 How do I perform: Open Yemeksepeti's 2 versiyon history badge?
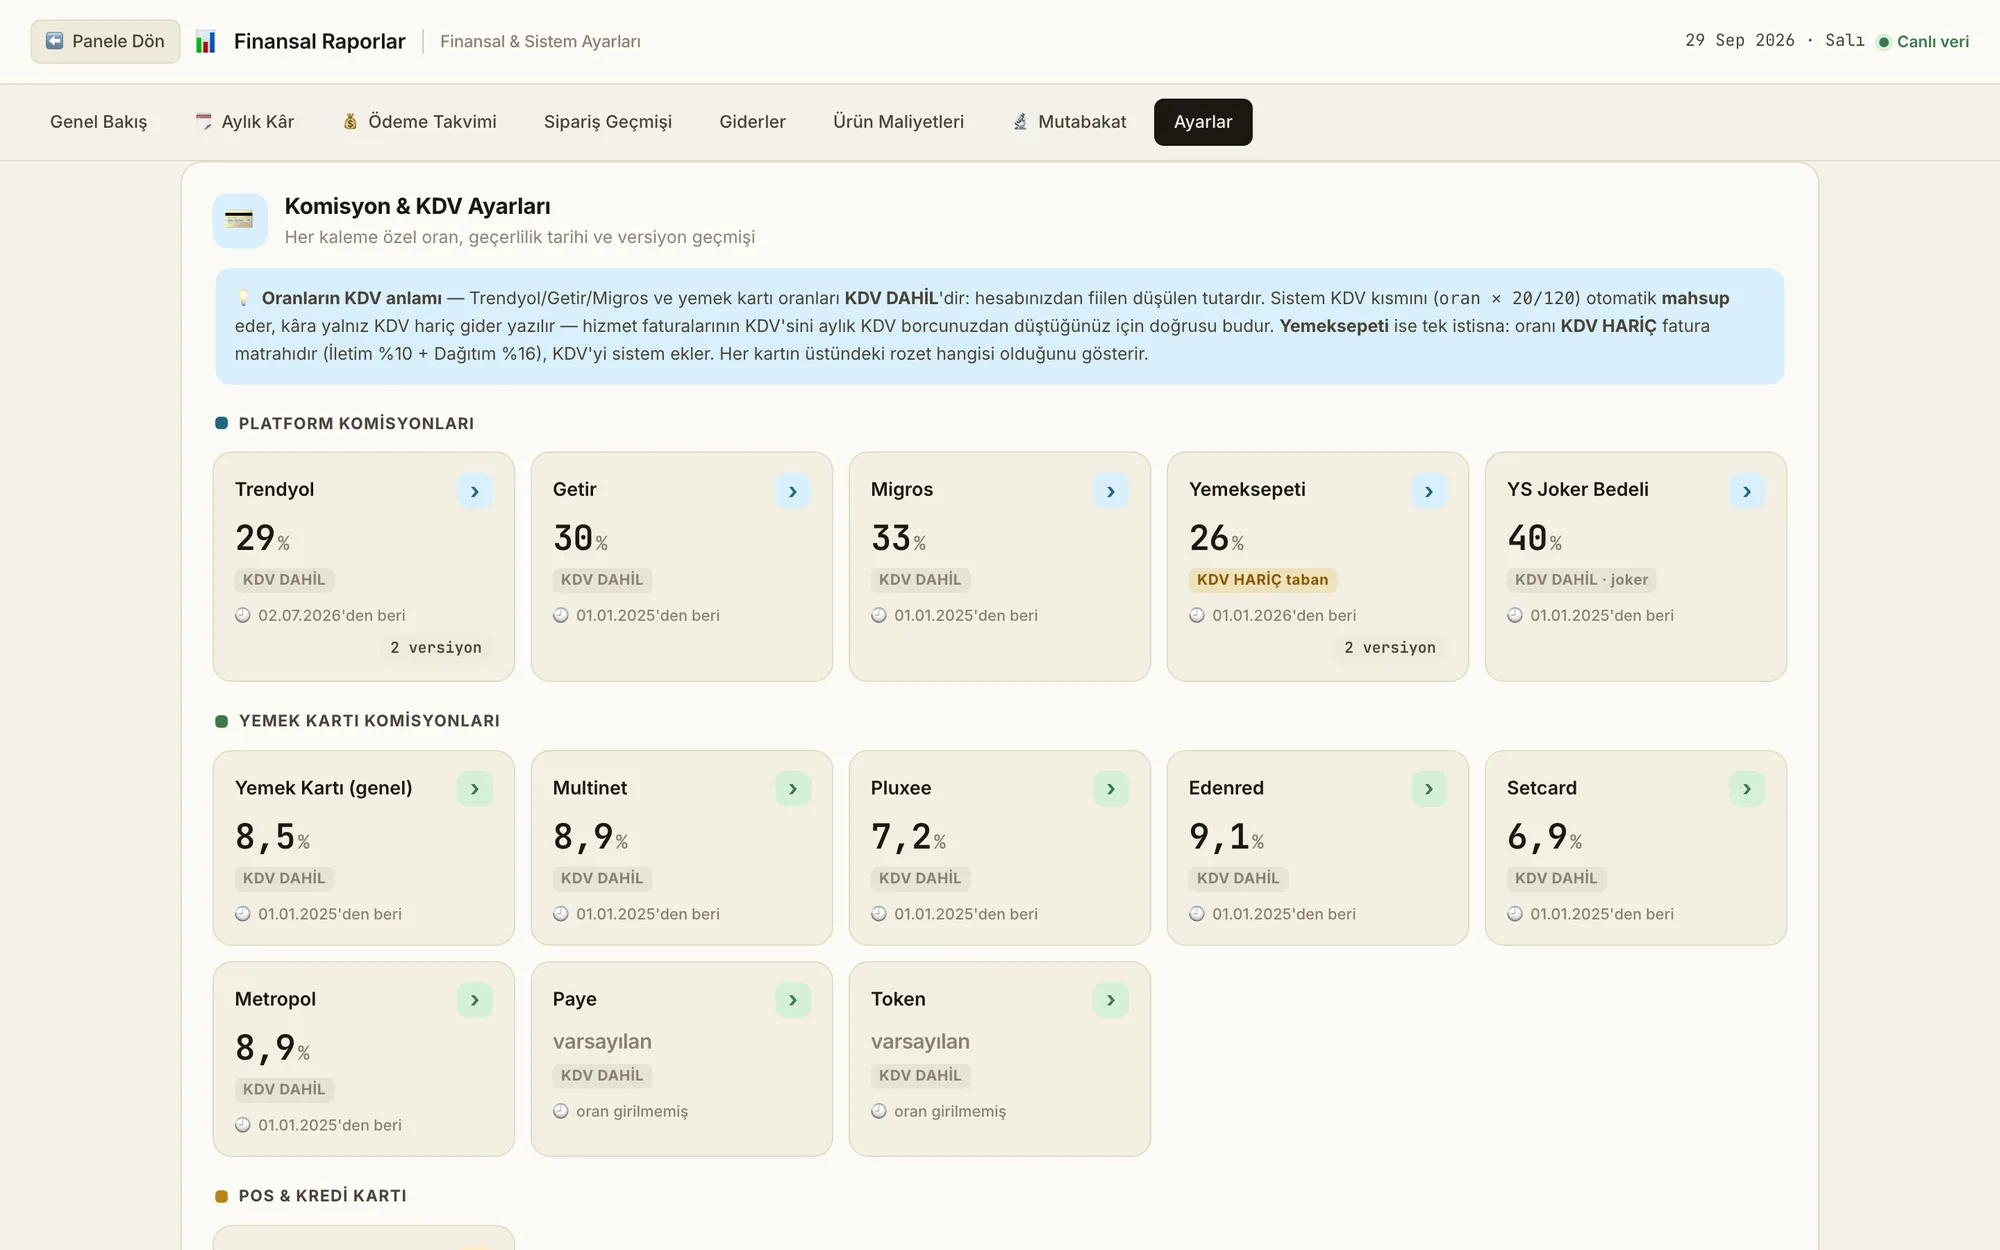[1390, 648]
